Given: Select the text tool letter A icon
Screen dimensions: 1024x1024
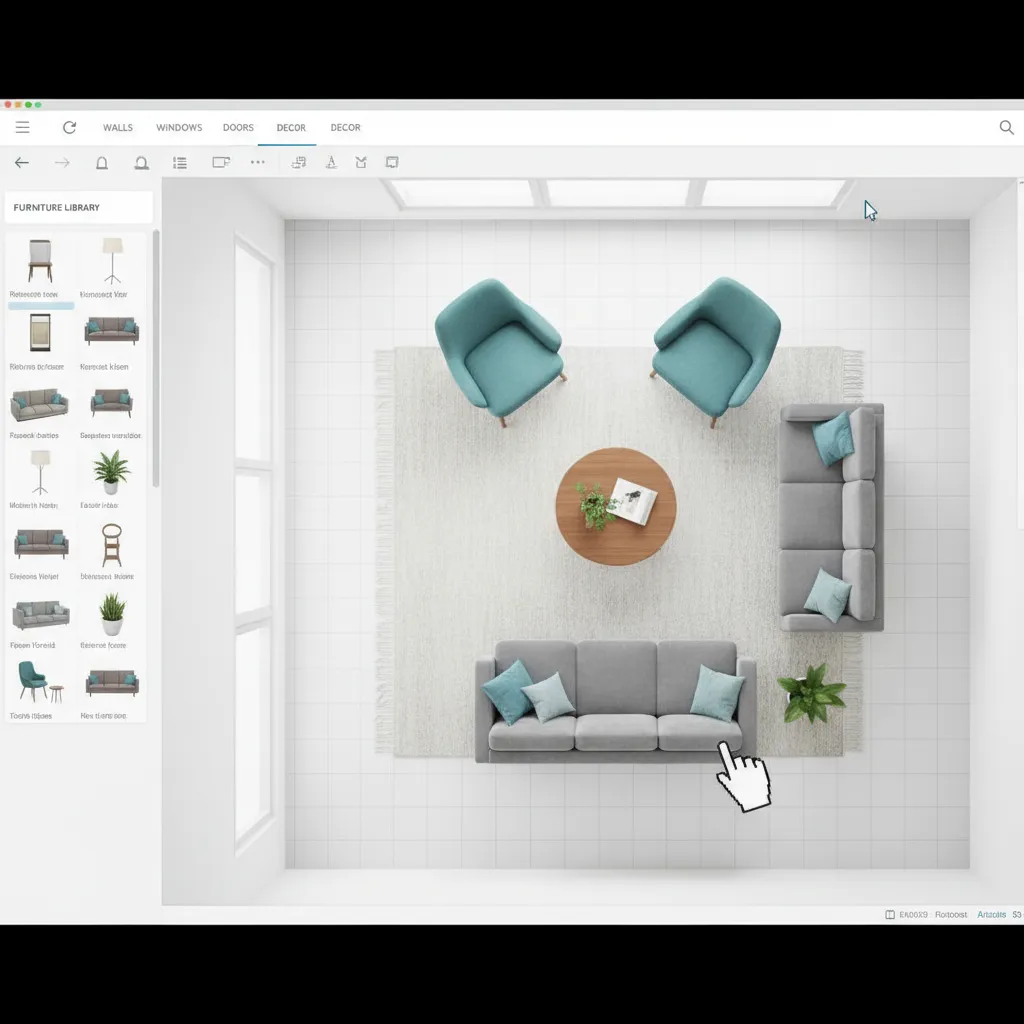Looking at the screenshot, I should click(x=331, y=163).
